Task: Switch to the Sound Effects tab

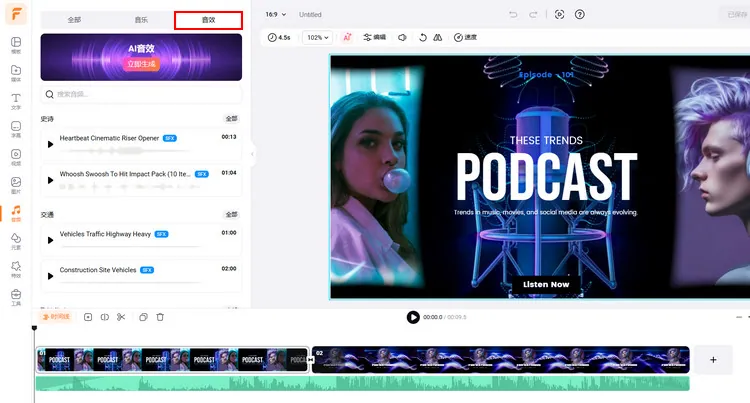Action: tap(209, 20)
